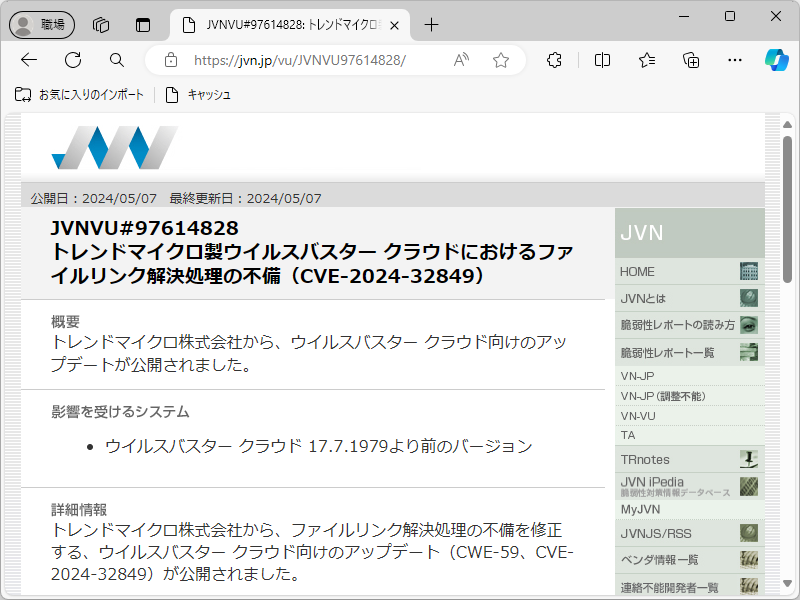
Task: Toggle split screen view in the toolbar
Action: click(x=601, y=60)
